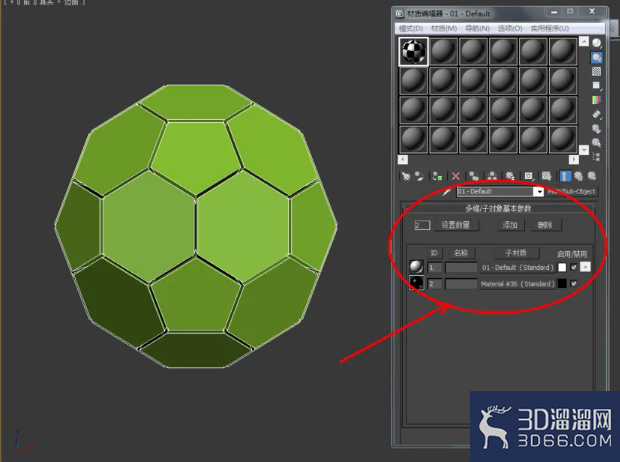This screenshot has width=620, height=462.
Task: Click sample slots scroll down arrow
Action: [x=584, y=150]
